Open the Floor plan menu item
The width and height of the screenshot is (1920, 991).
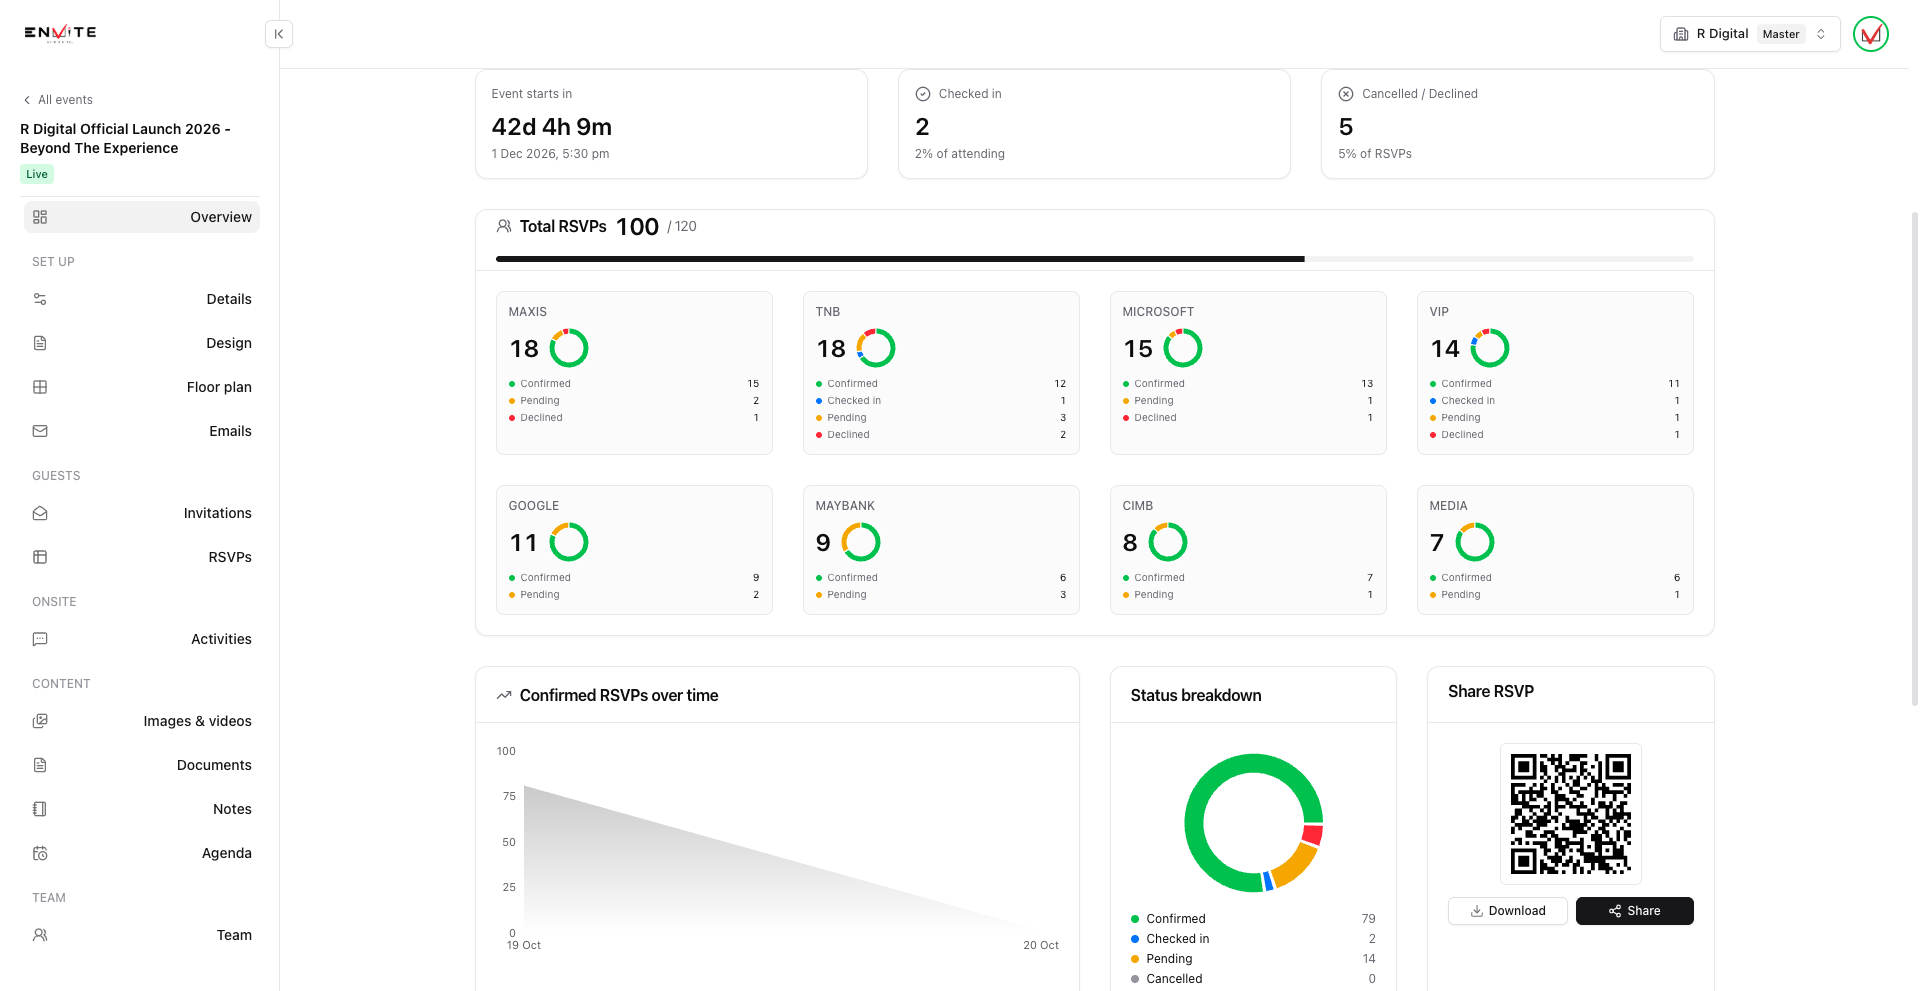coord(141,387)
